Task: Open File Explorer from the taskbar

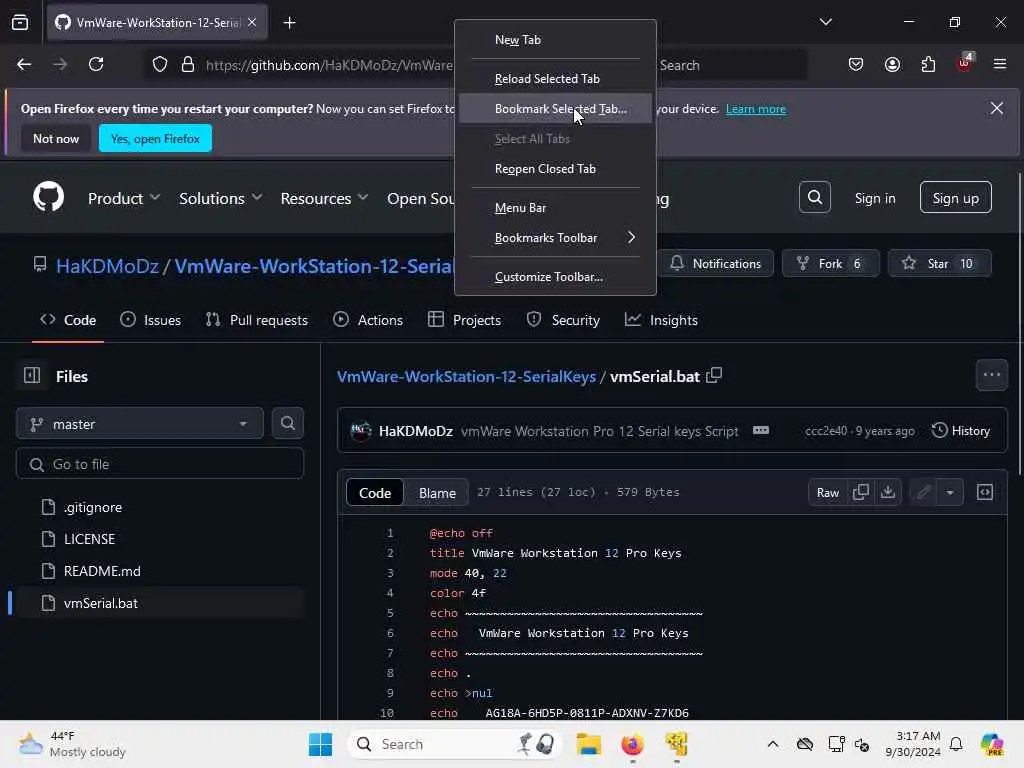Action: coord(588,744)
